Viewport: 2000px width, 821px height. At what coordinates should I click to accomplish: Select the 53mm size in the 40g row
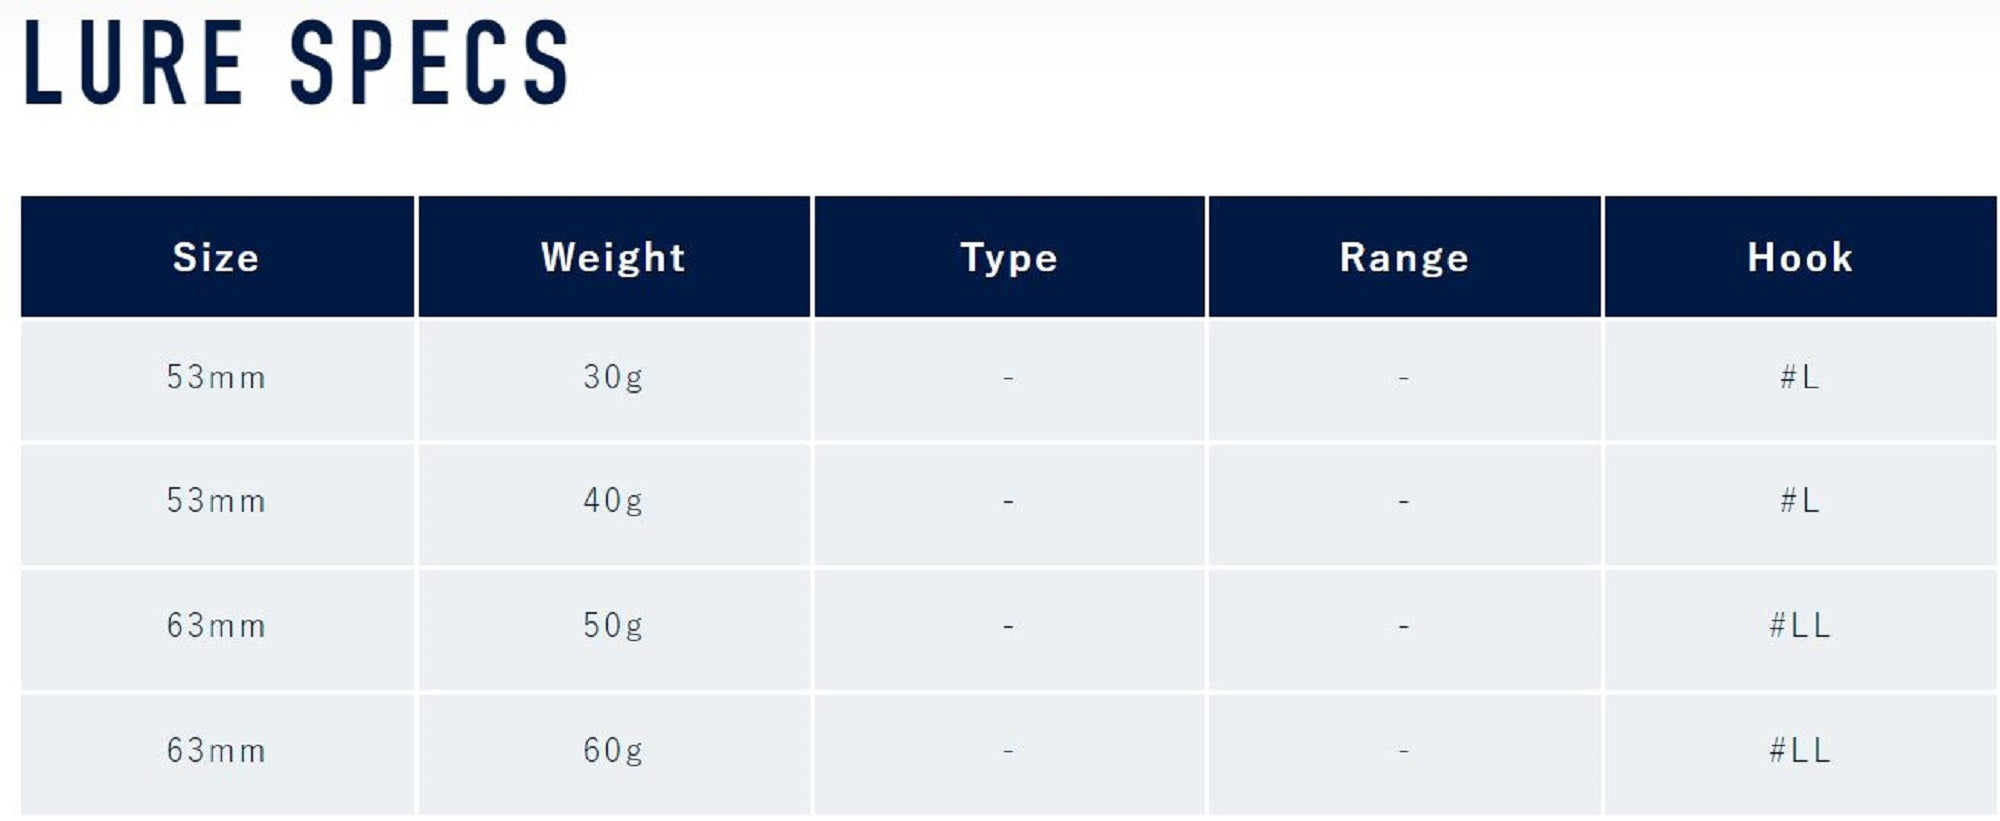(x=216, y=500)
